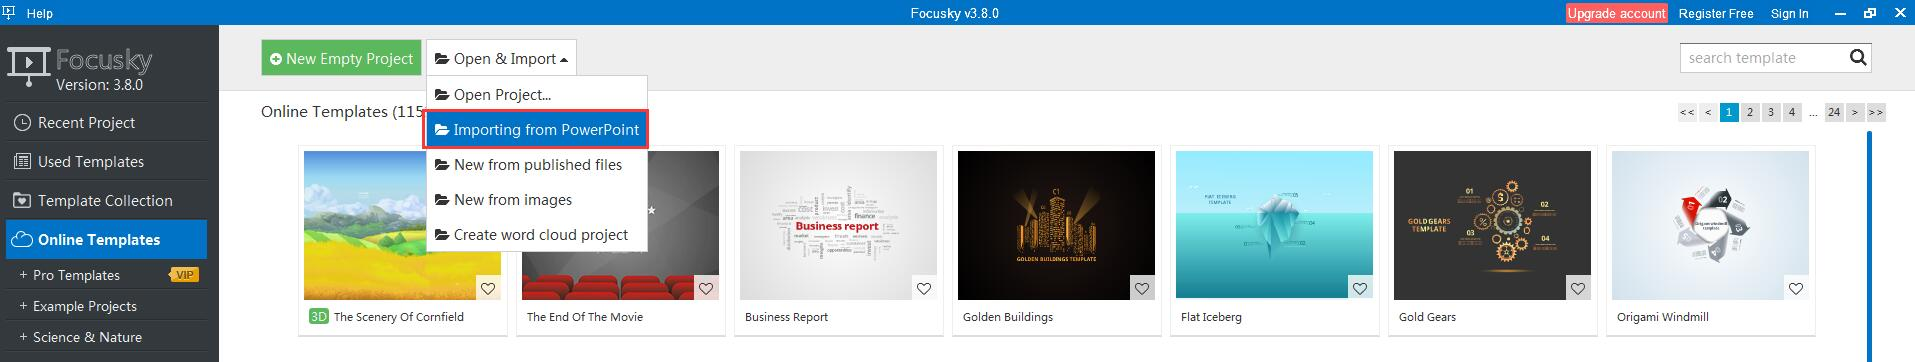Click the search magnifier icon
The image size is (1915, 362).
tap(1858, 57)
